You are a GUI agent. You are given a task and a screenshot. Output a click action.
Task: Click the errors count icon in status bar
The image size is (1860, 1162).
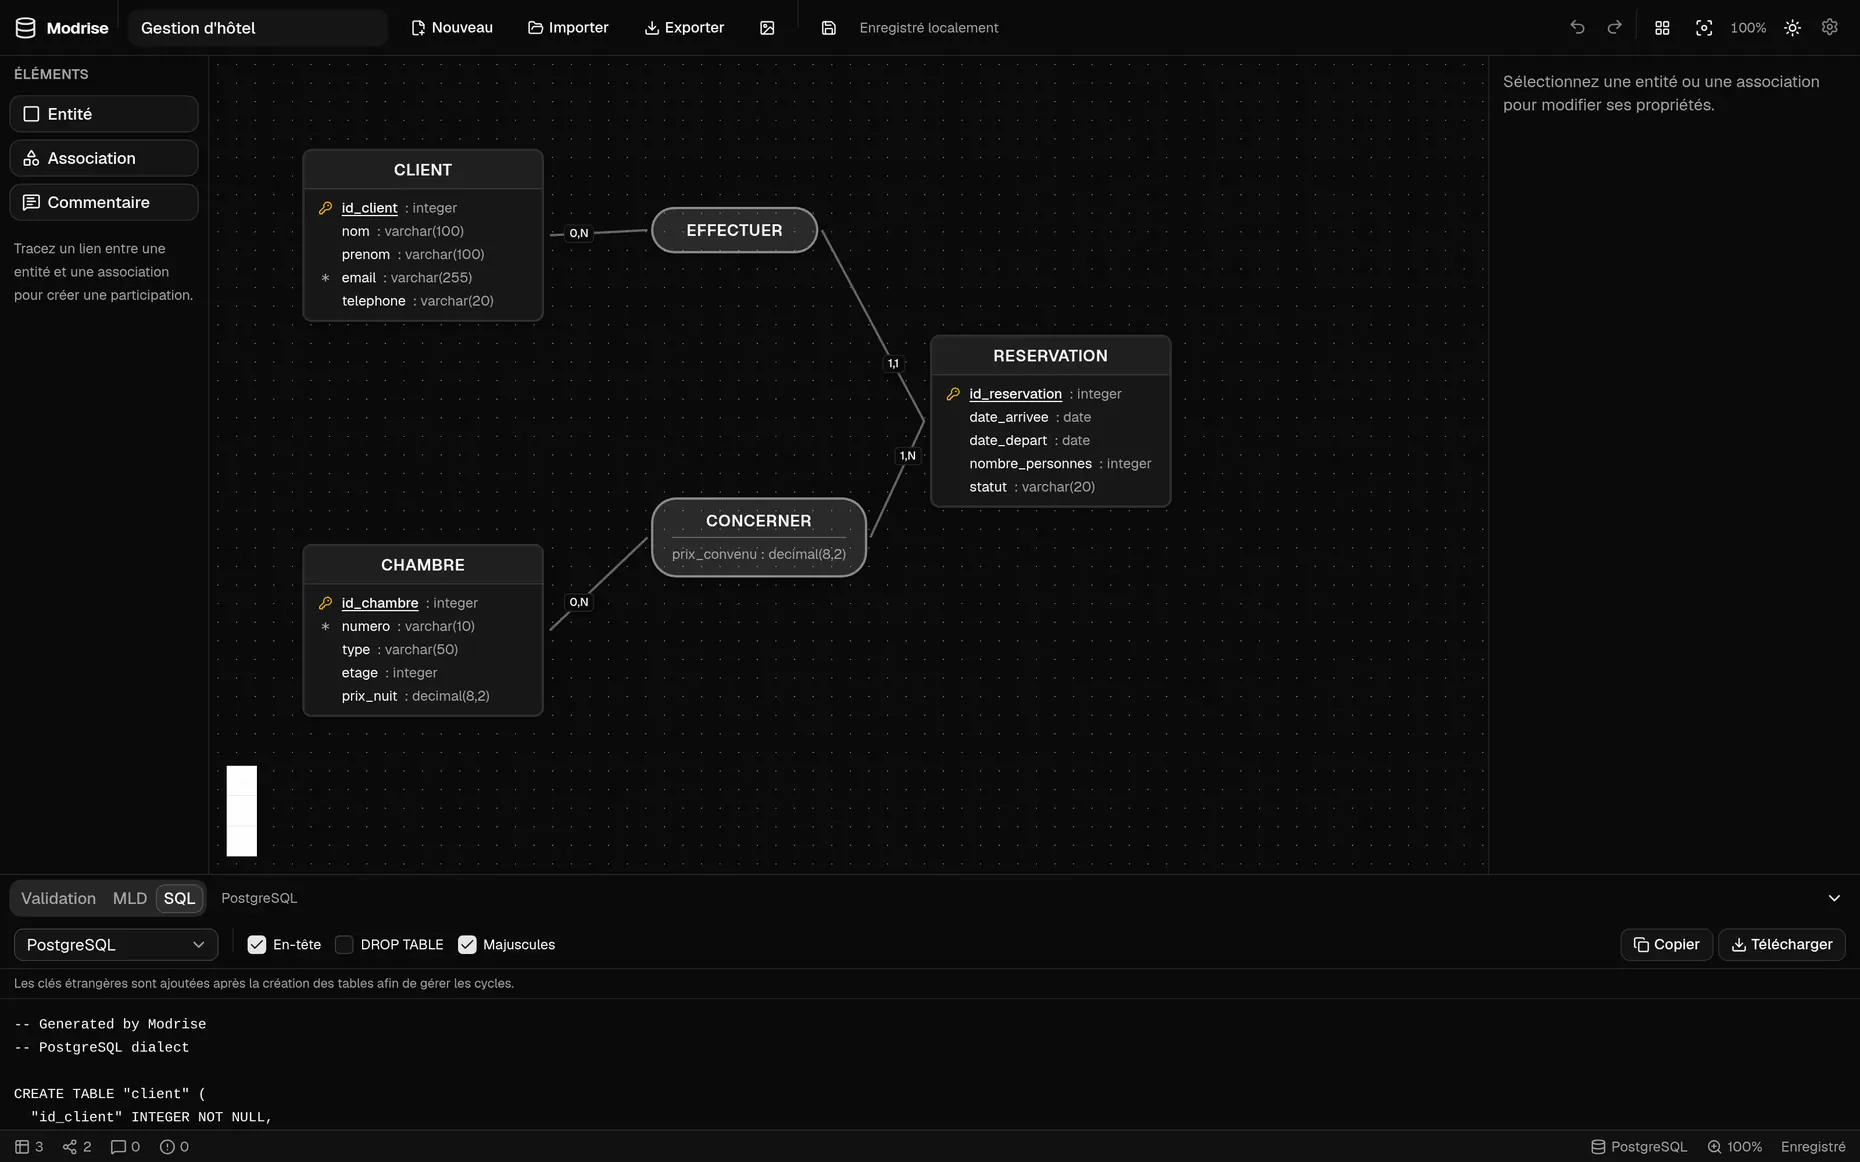(167, 1147)
